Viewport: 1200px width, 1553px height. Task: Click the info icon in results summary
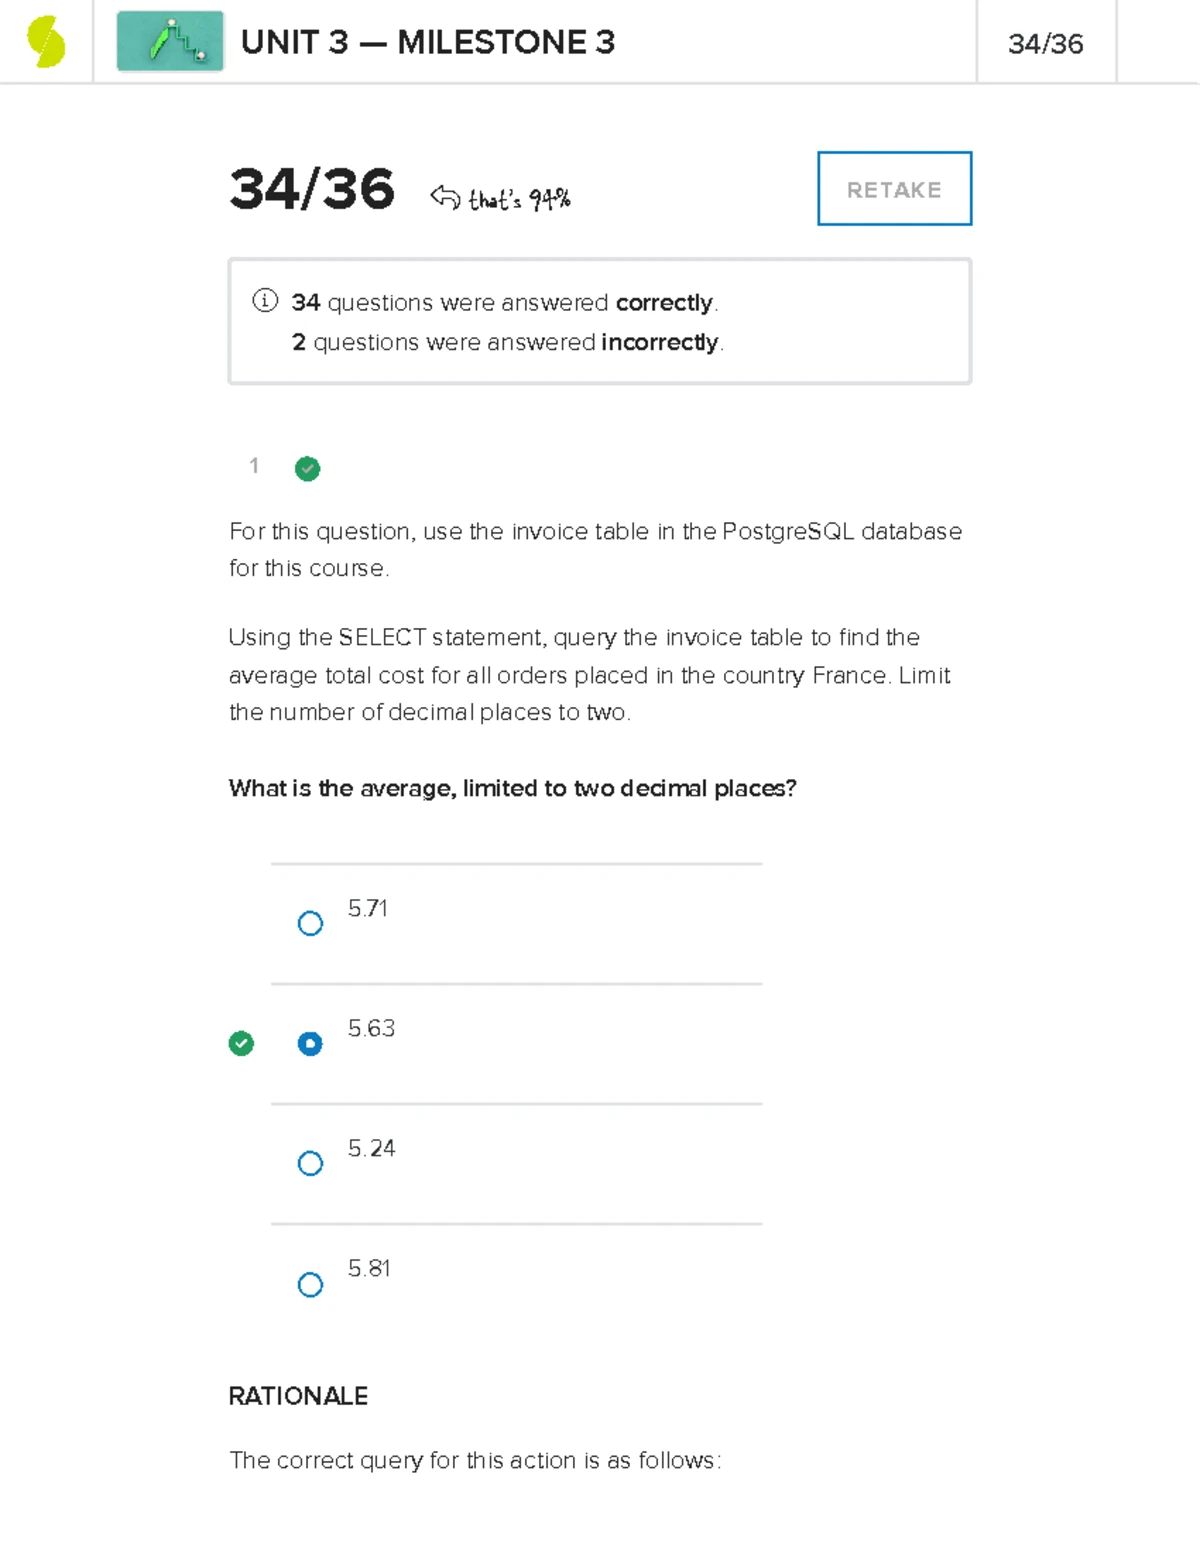[265, 300]
